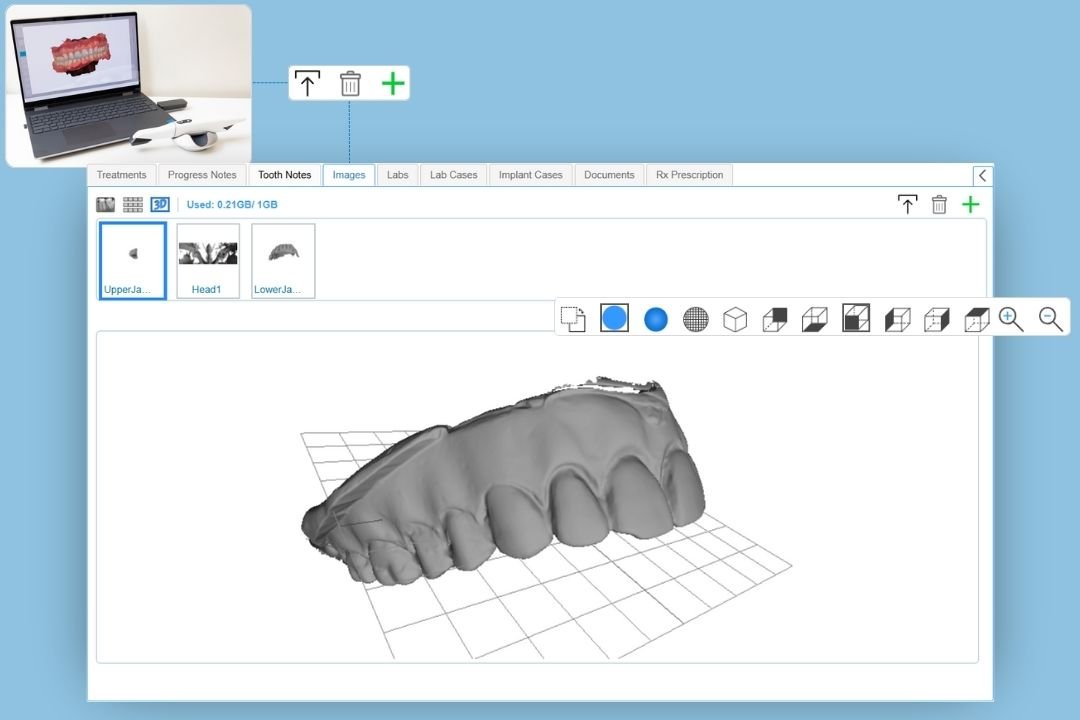The width and height of the screenshot is (1080, 720).
Task: Click the green upload arrow icon
Action: (907, 203)
